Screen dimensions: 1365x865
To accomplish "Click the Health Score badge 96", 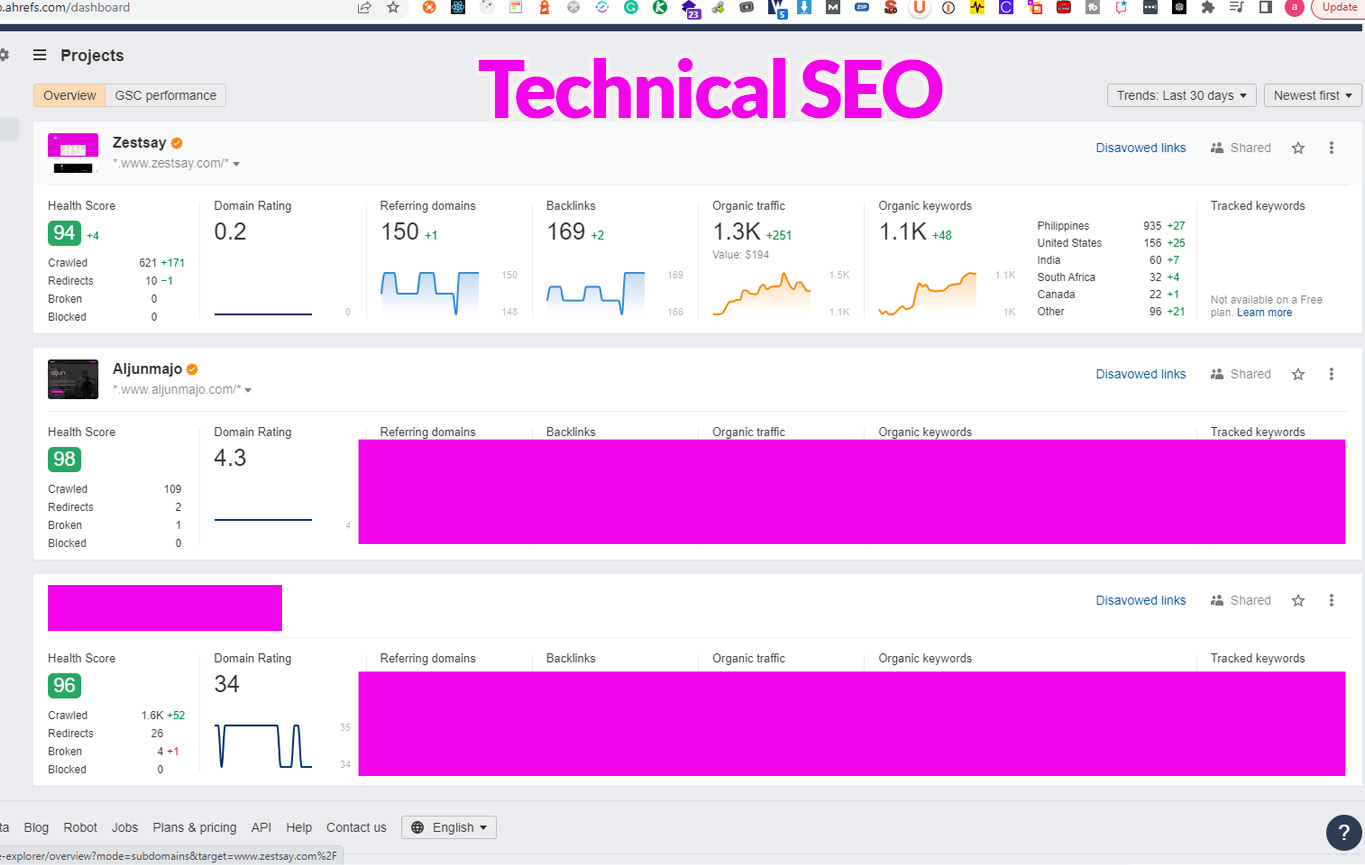I will coord(64,685).
